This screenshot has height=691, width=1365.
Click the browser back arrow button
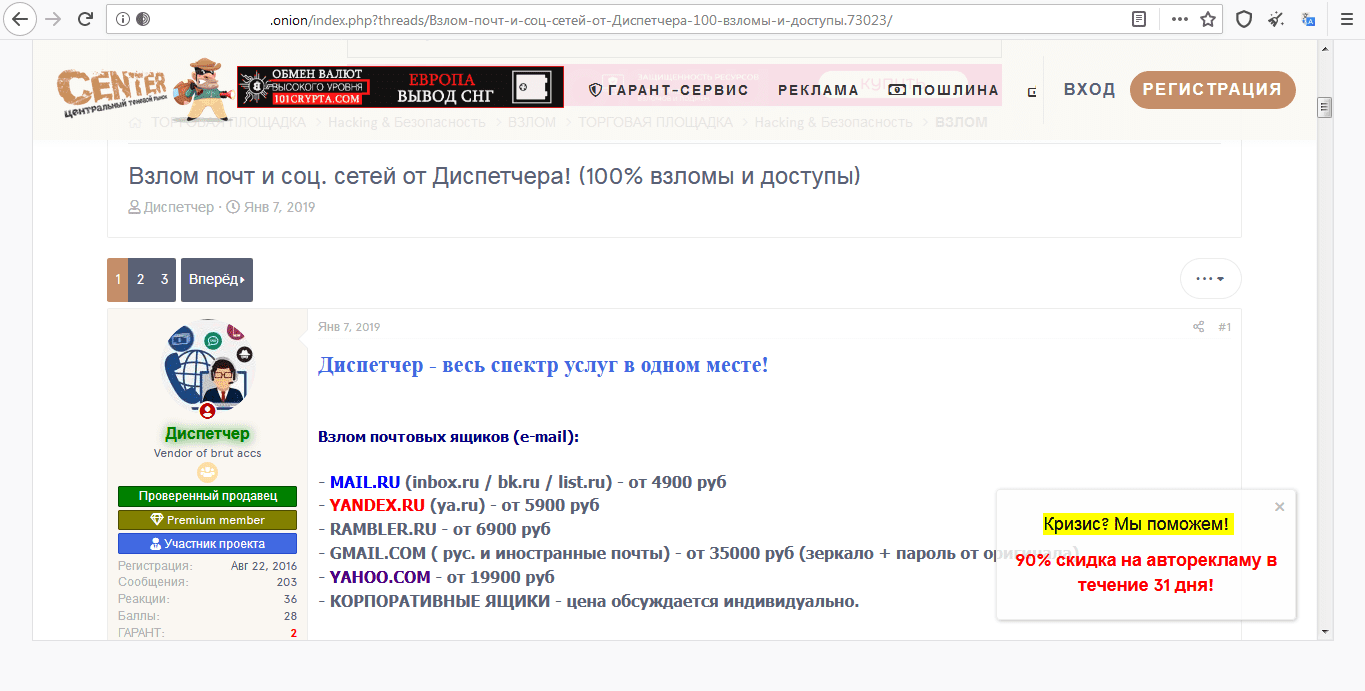point(19,19)
